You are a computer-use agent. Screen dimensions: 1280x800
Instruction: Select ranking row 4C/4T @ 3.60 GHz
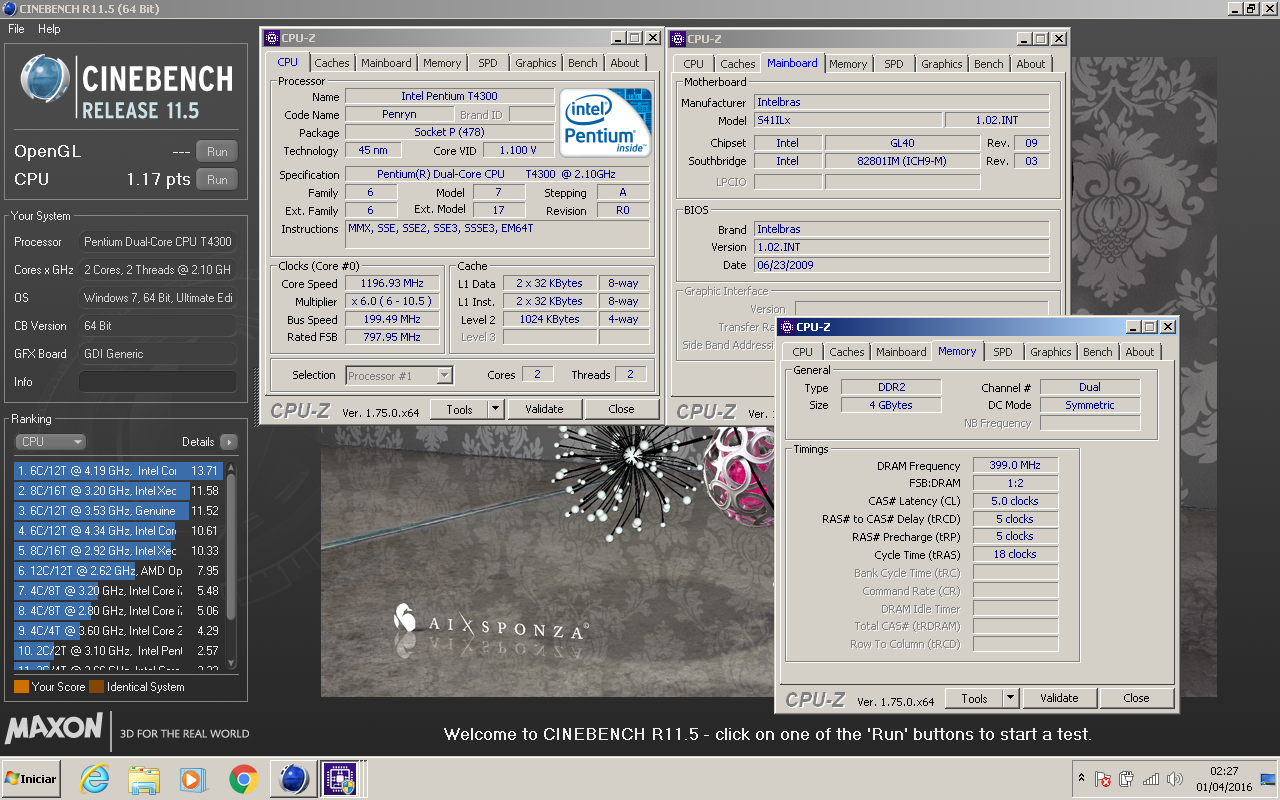118,630
